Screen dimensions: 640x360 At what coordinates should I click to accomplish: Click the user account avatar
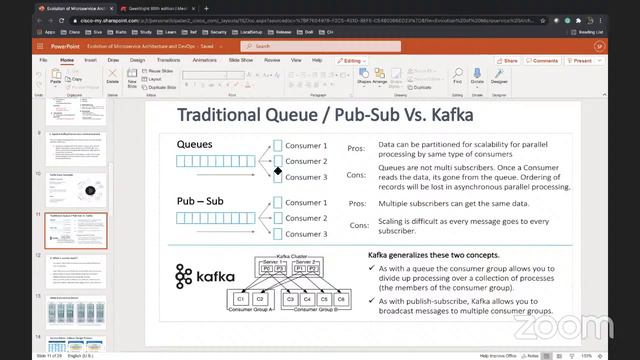pyautogui.click(x=599, y=47)
